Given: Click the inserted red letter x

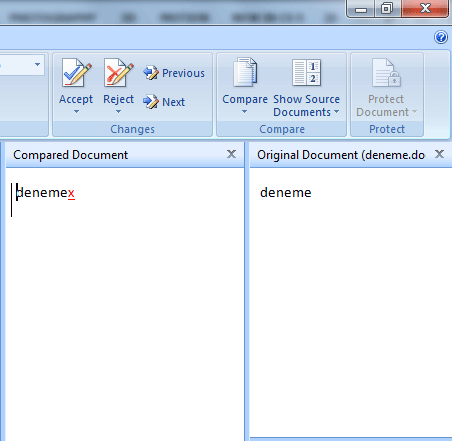Looking at the screenshot, I should (x=71, y=193).
